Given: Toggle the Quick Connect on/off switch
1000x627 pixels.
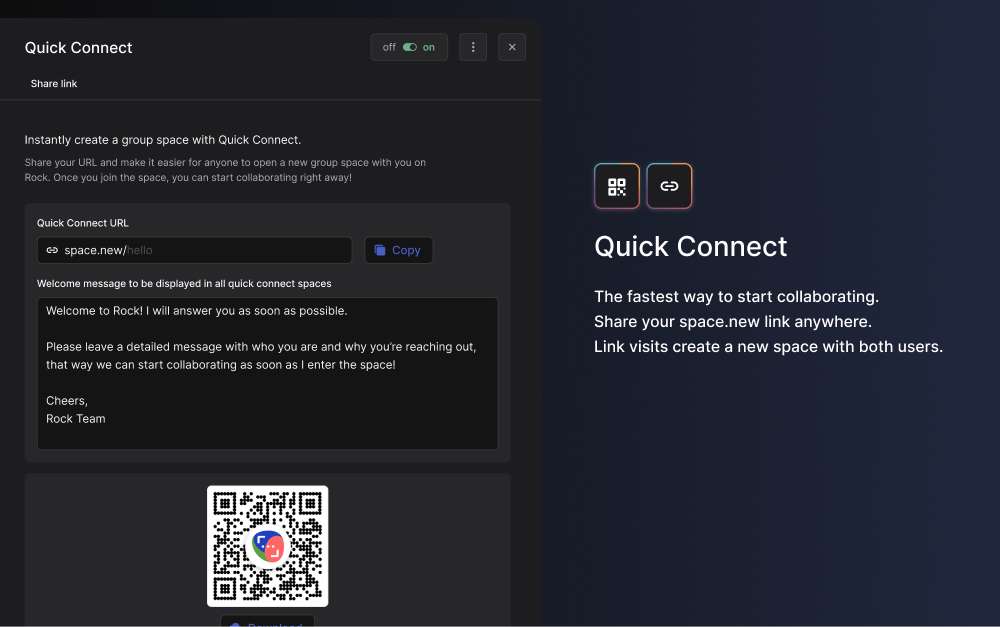Looking at the screenshot, I should coord(409,47).
